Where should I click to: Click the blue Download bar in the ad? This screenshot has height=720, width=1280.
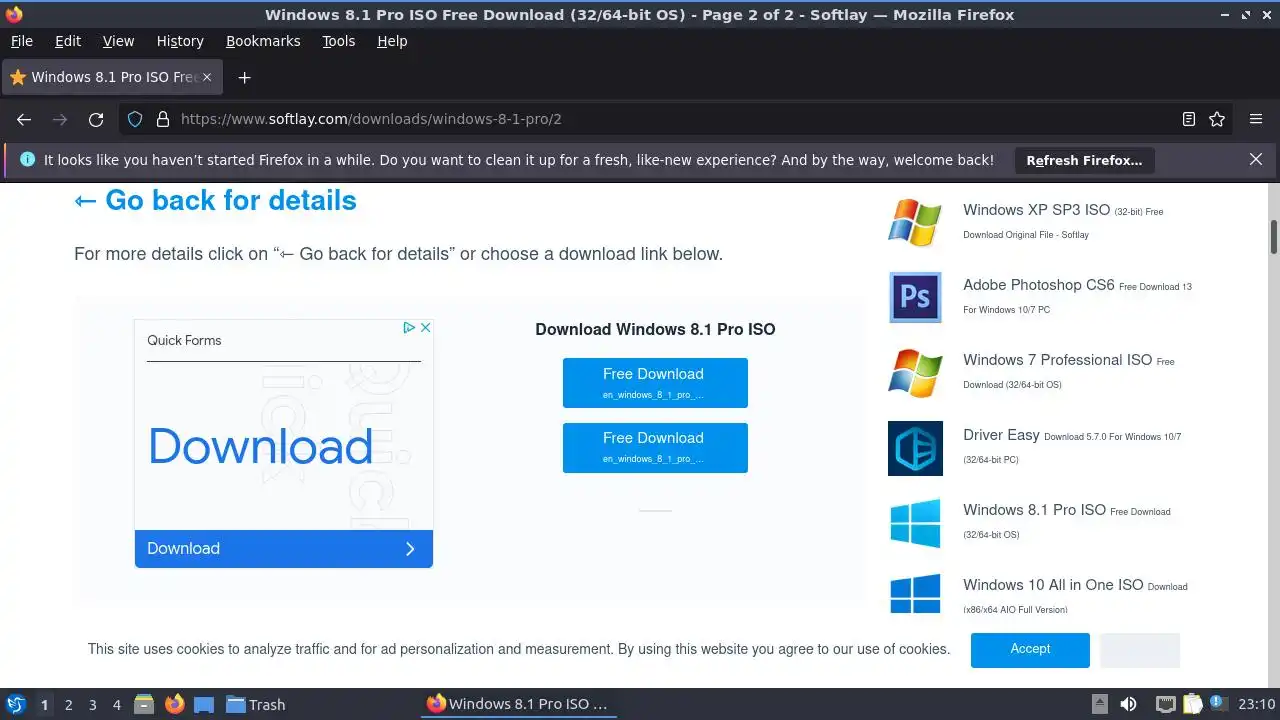284,549
